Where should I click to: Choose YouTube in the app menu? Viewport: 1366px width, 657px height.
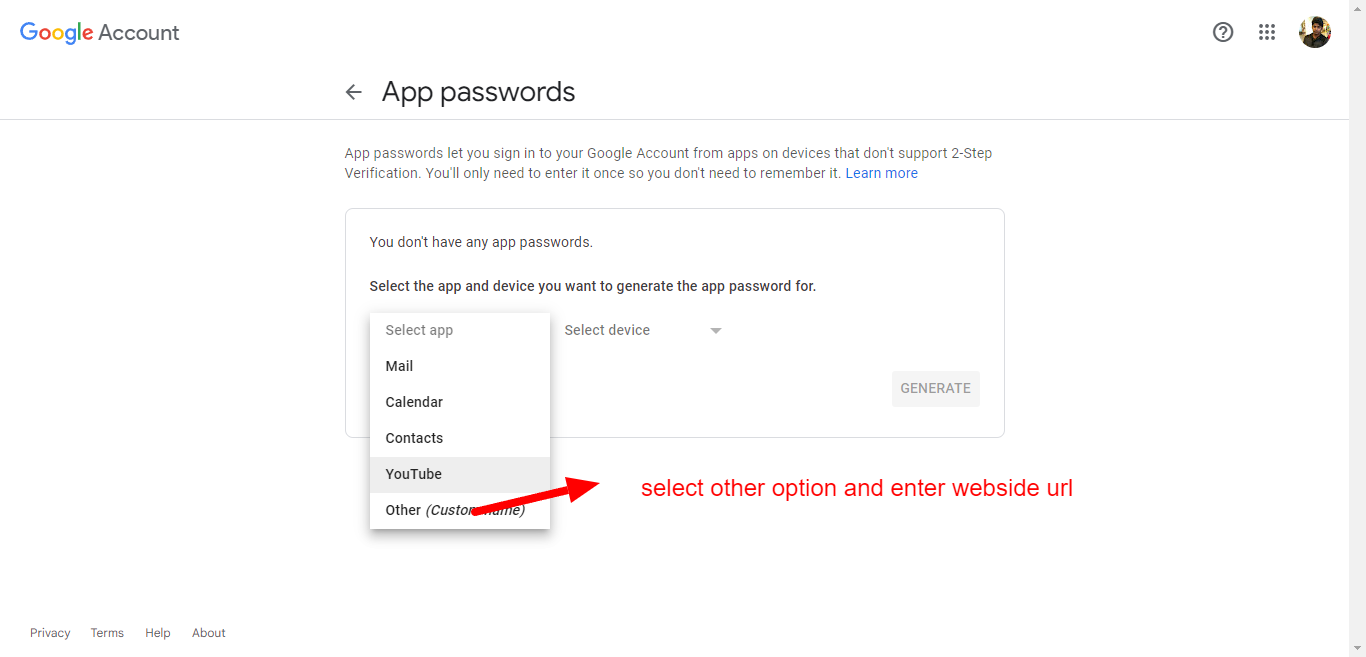pyautogui.click(x=413, y=474)
